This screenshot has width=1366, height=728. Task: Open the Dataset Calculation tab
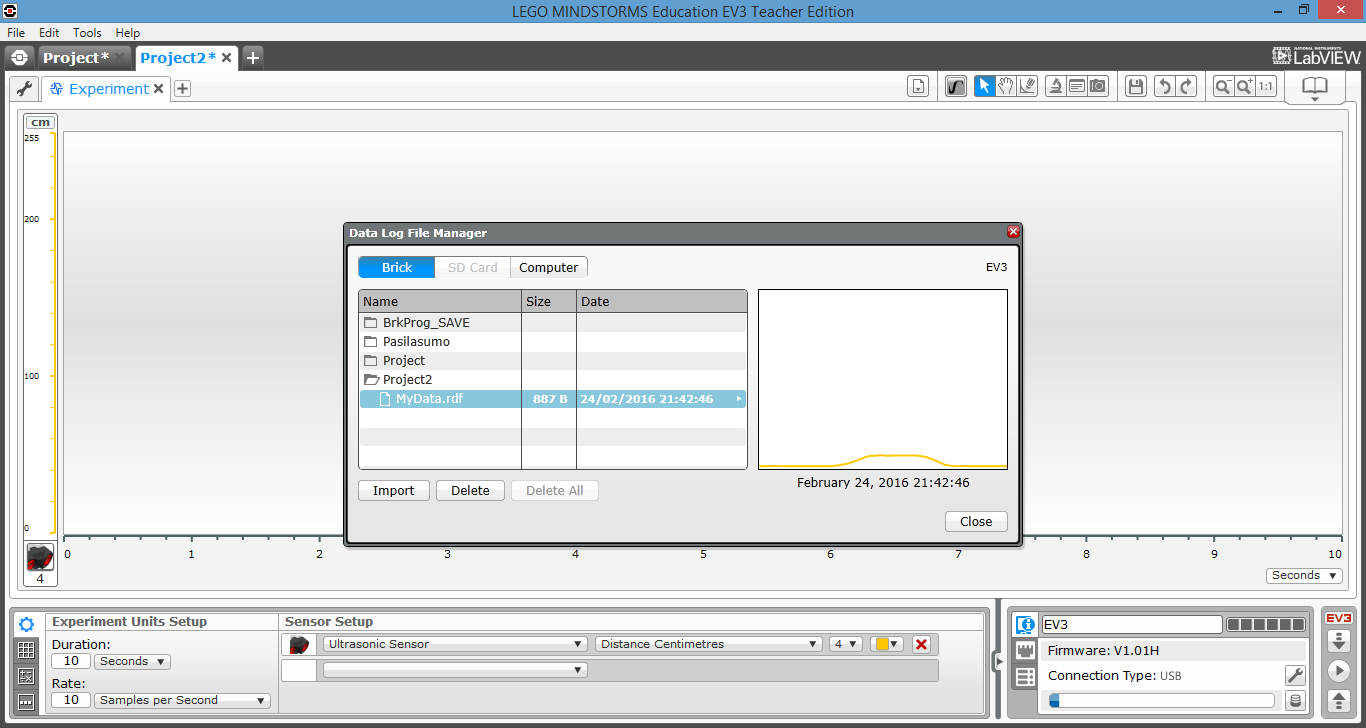pyautogui.click(x=27, y=676)
